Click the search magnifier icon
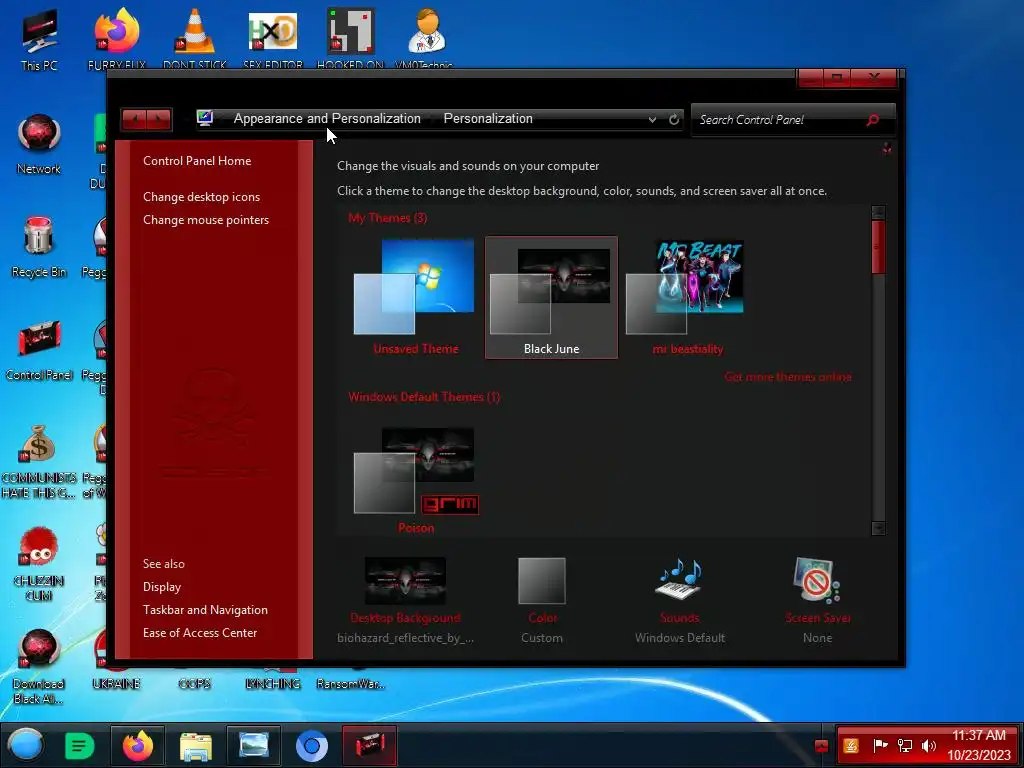1024x768 pixels. [x=872, y=120]
